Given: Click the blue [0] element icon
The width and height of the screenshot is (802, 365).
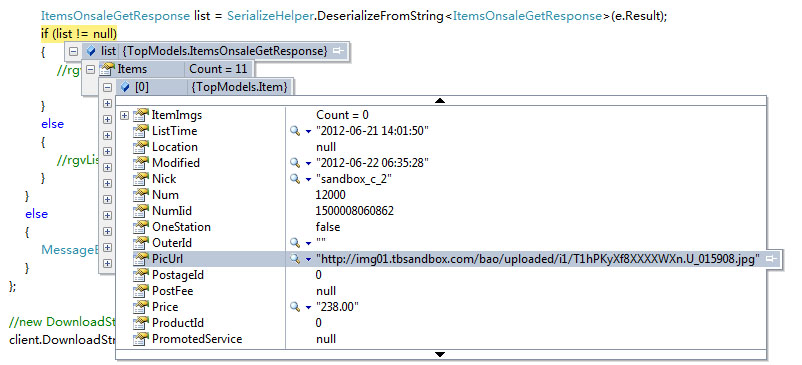Looking at the screenshot, I should coord(125,87).
